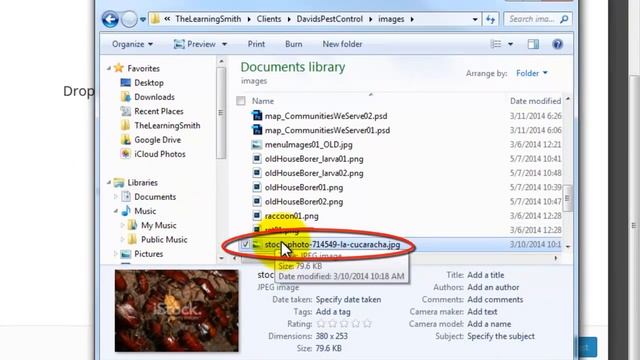Screen dimensions: 640x360
Task: Refresh the images folder view
Action: [x=491, y=19]
